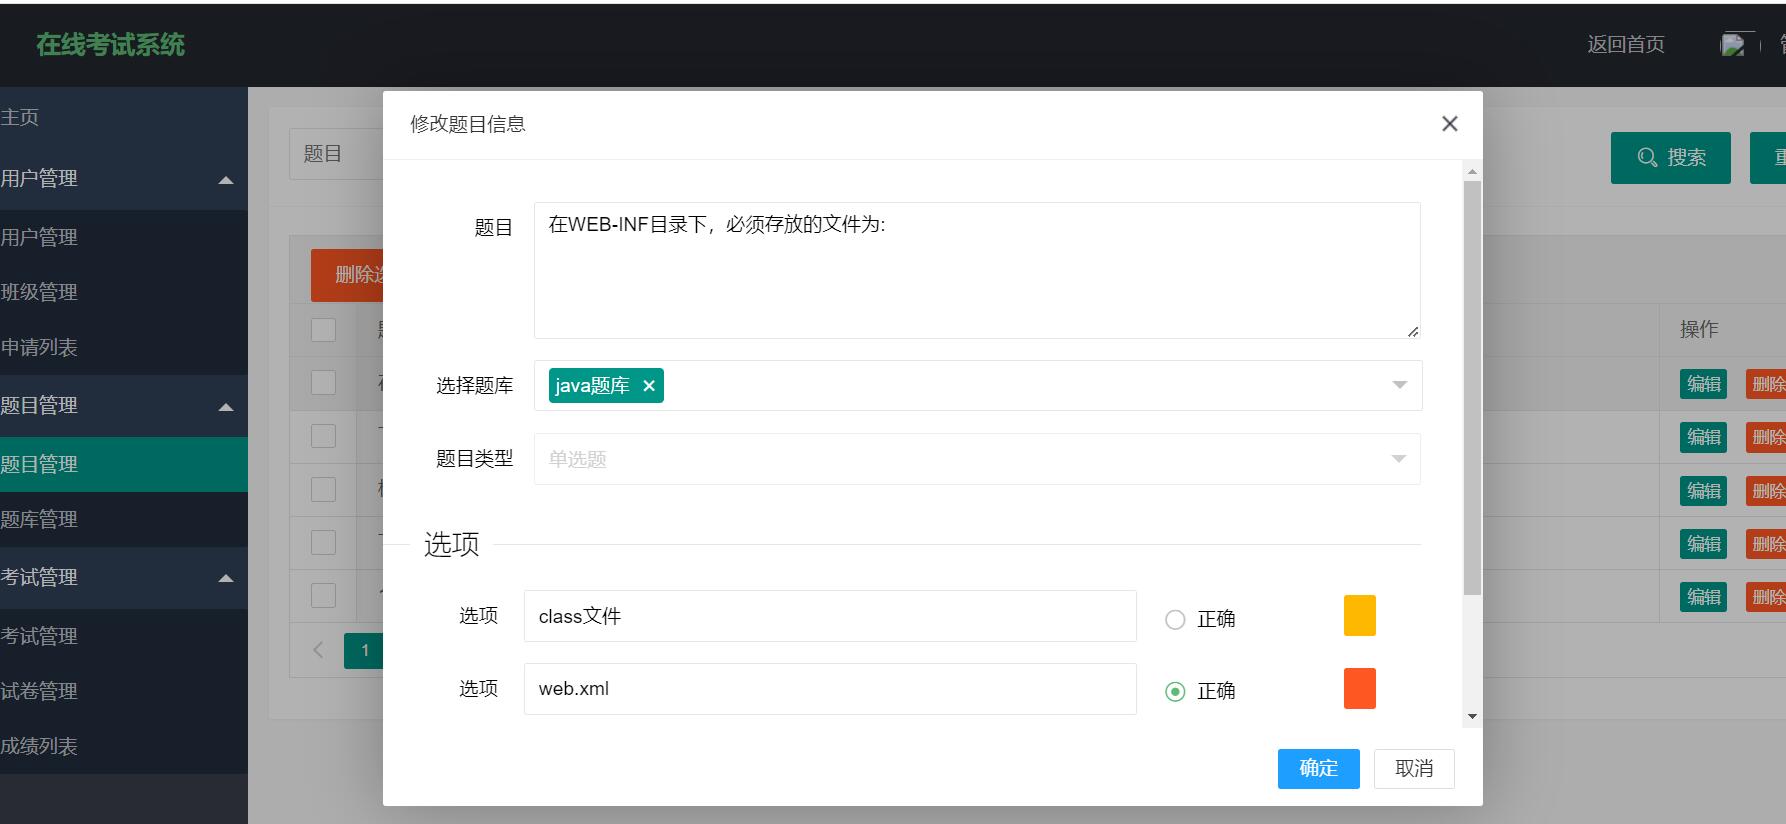Click 编辑 button in fifth table row

tap(1704, 597)
